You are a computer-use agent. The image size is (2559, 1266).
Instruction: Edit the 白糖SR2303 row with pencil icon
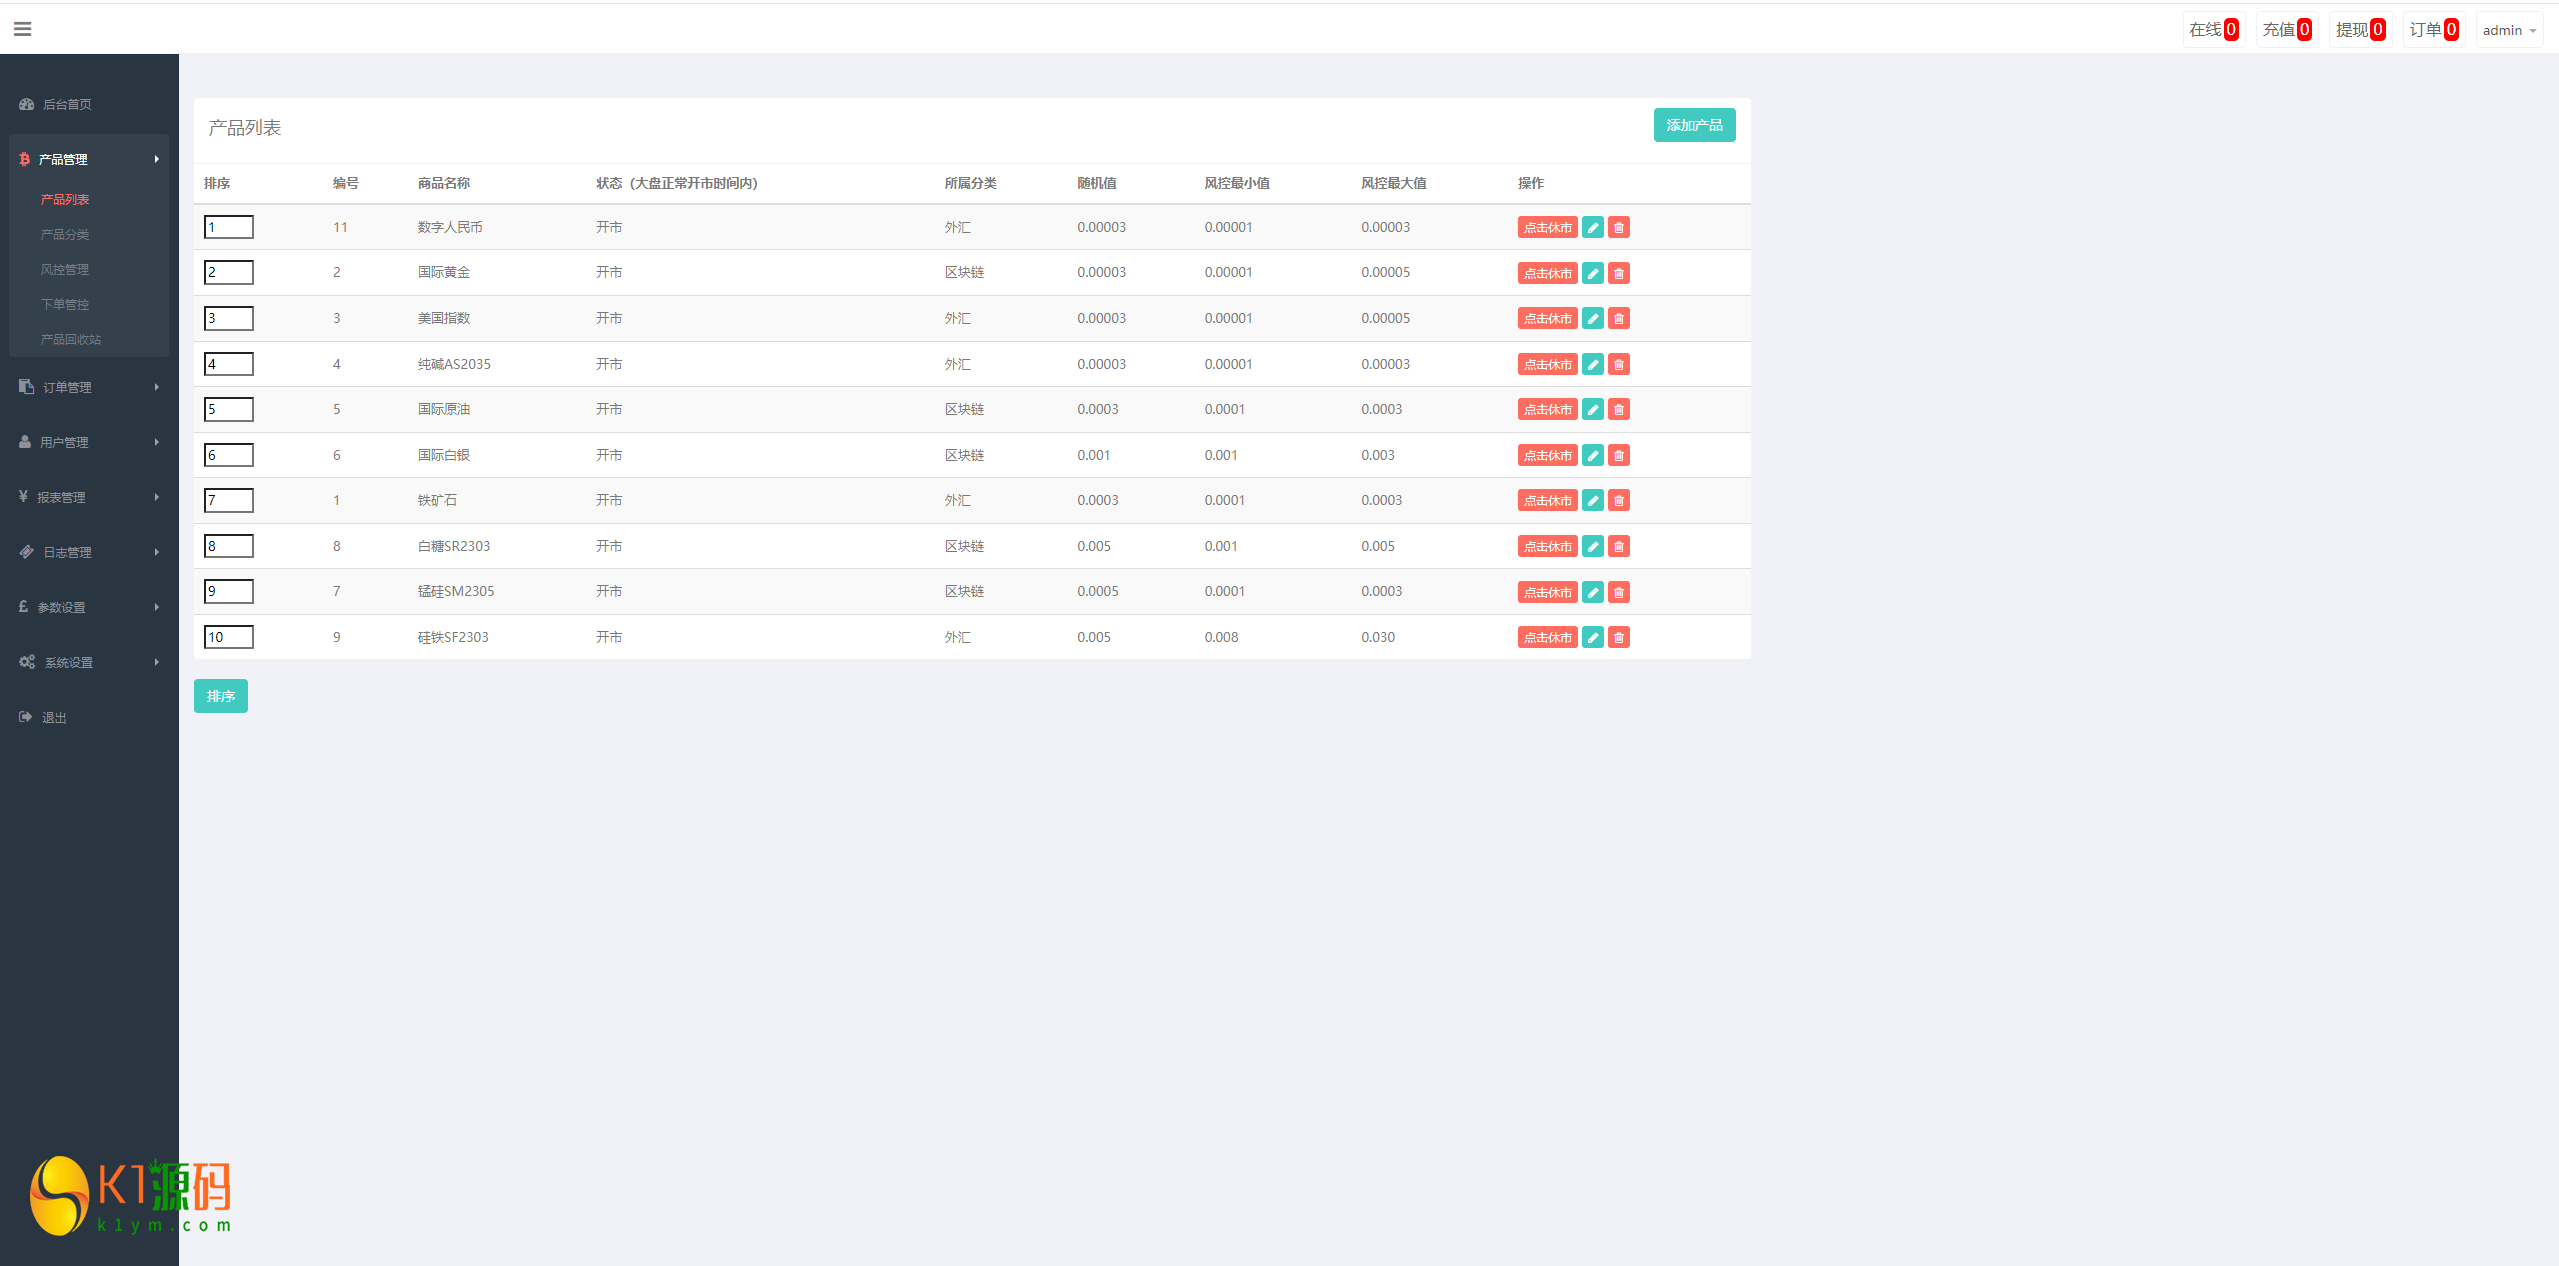point(1593,546)
